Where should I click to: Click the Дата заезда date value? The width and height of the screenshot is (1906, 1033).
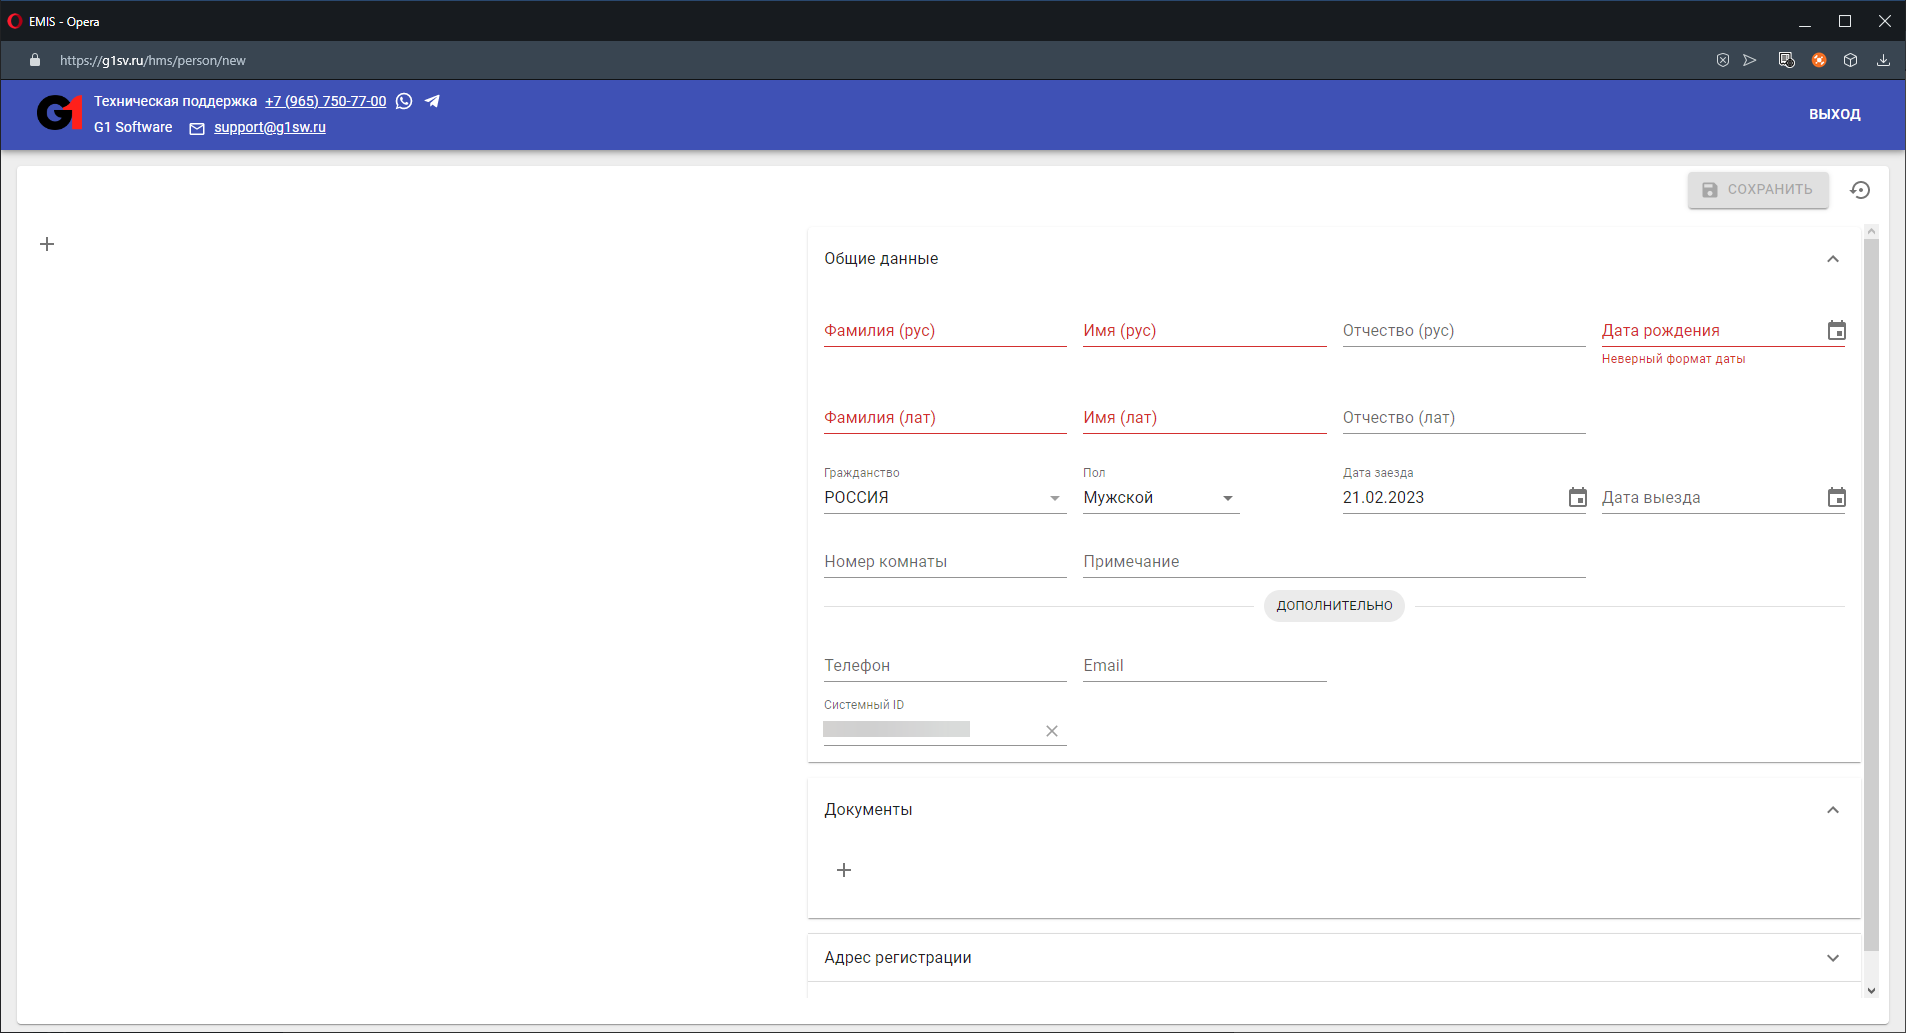pos(1383,498)
